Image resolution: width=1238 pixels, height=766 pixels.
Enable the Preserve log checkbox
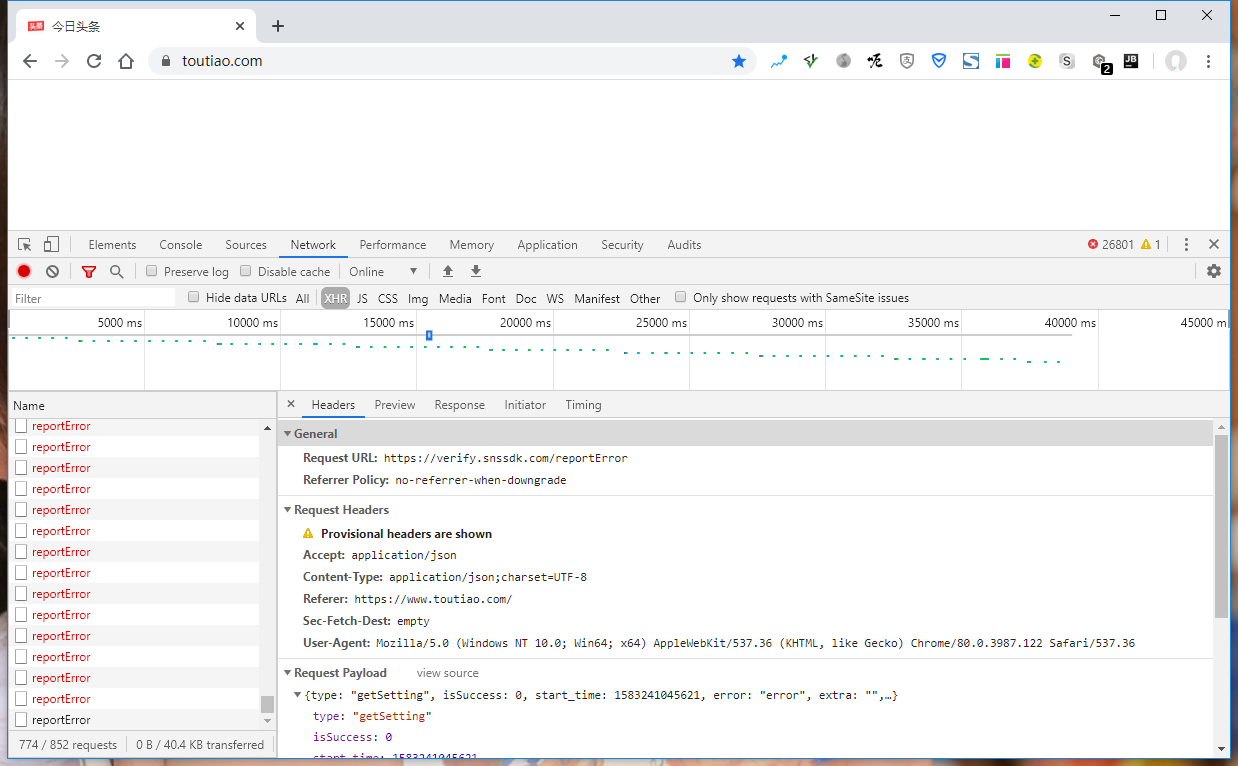(x=152, y=271)
